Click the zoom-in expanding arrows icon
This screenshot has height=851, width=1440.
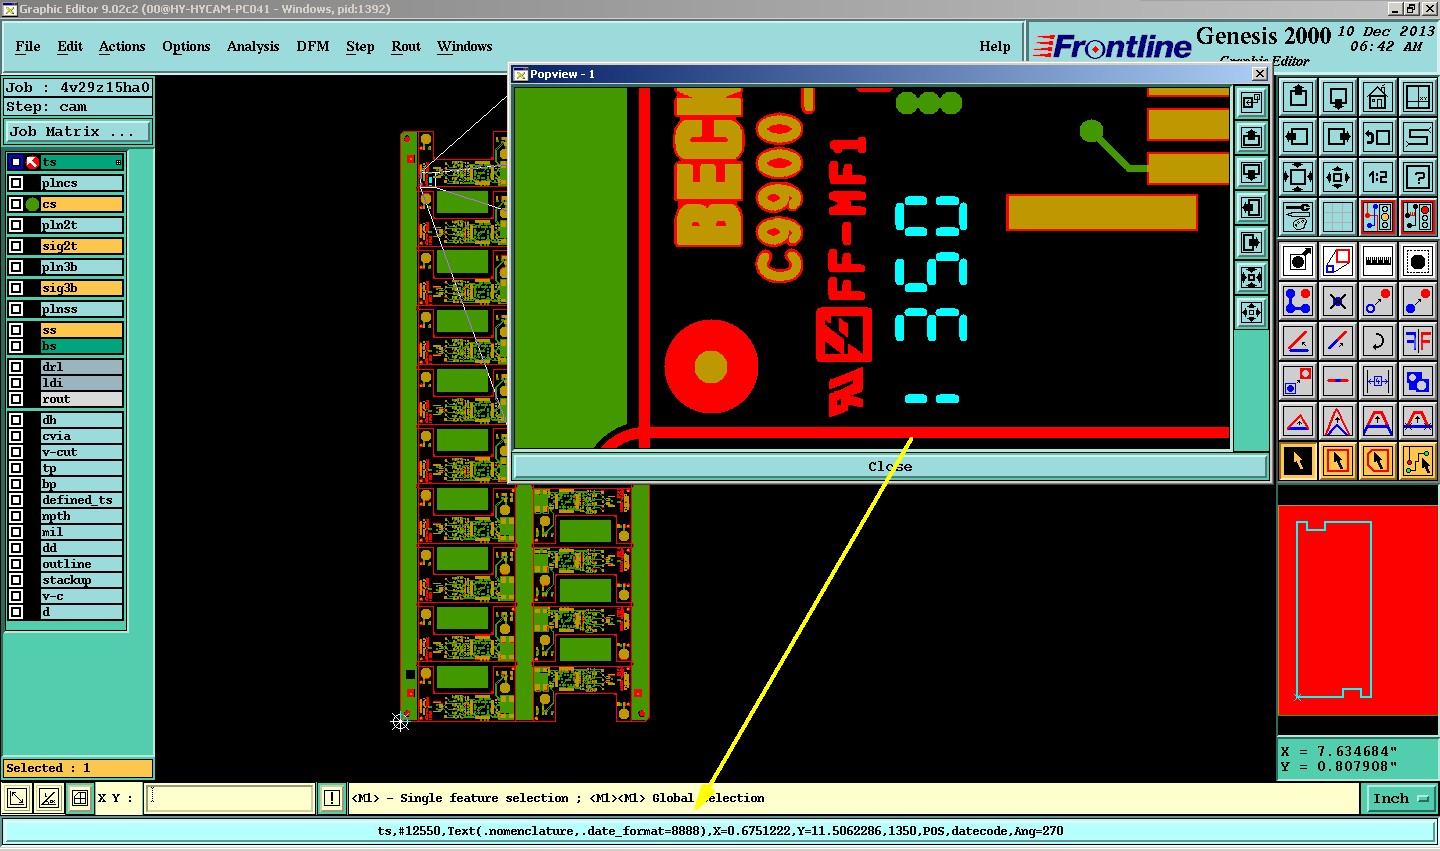(1298, 177)
